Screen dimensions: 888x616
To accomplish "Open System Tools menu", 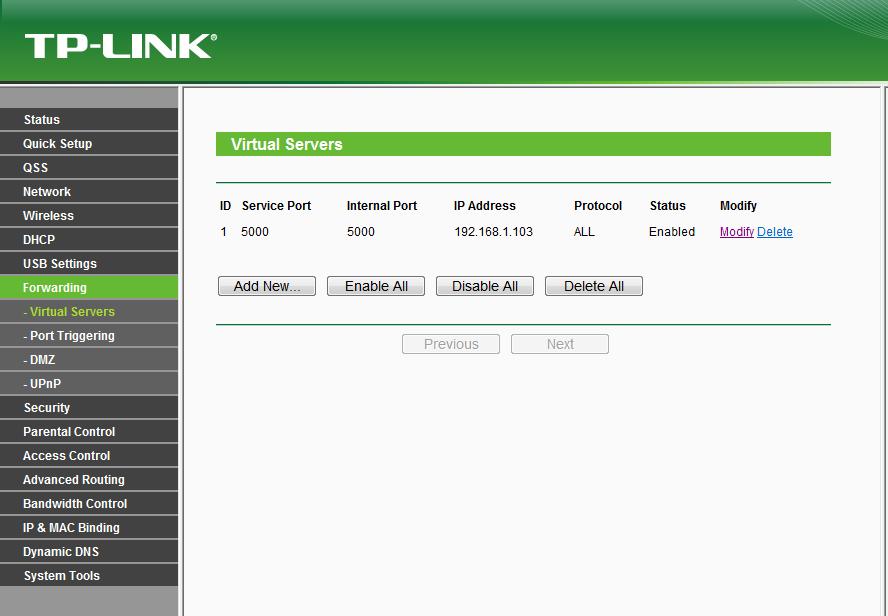I will coord(61,576).
